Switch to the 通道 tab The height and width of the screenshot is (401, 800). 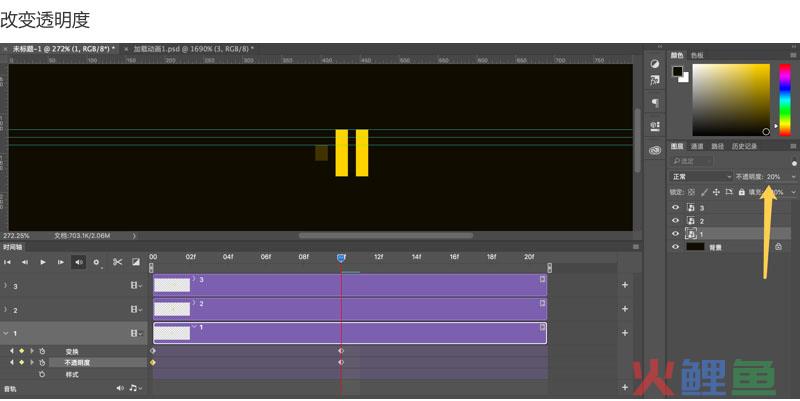tap(697, 146)
